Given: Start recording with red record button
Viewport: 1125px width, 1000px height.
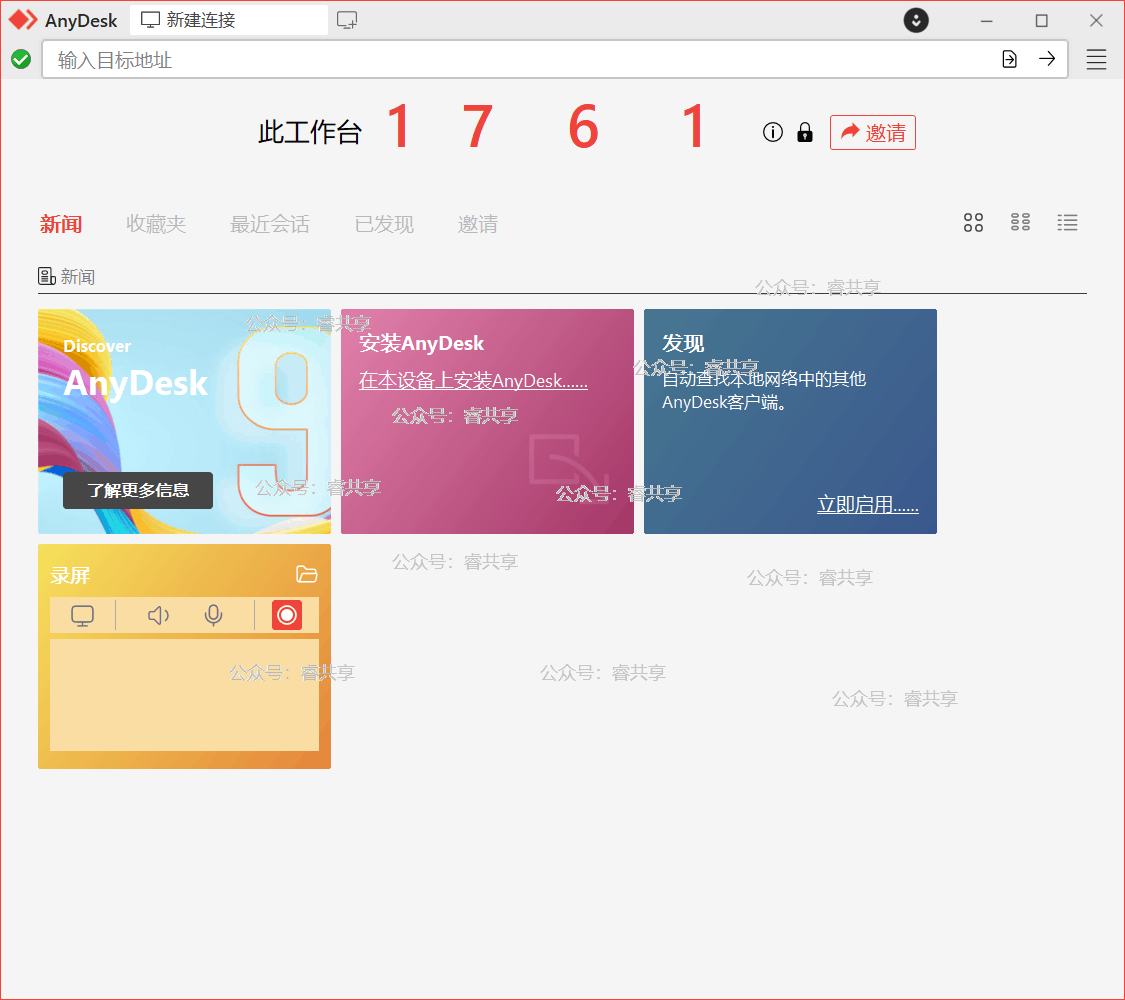Looking at the screenshot, I should tap(286, 615).
